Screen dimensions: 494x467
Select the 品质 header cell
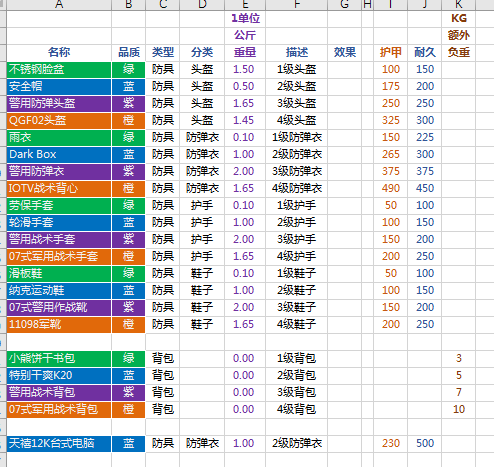(x=129, y=53)
